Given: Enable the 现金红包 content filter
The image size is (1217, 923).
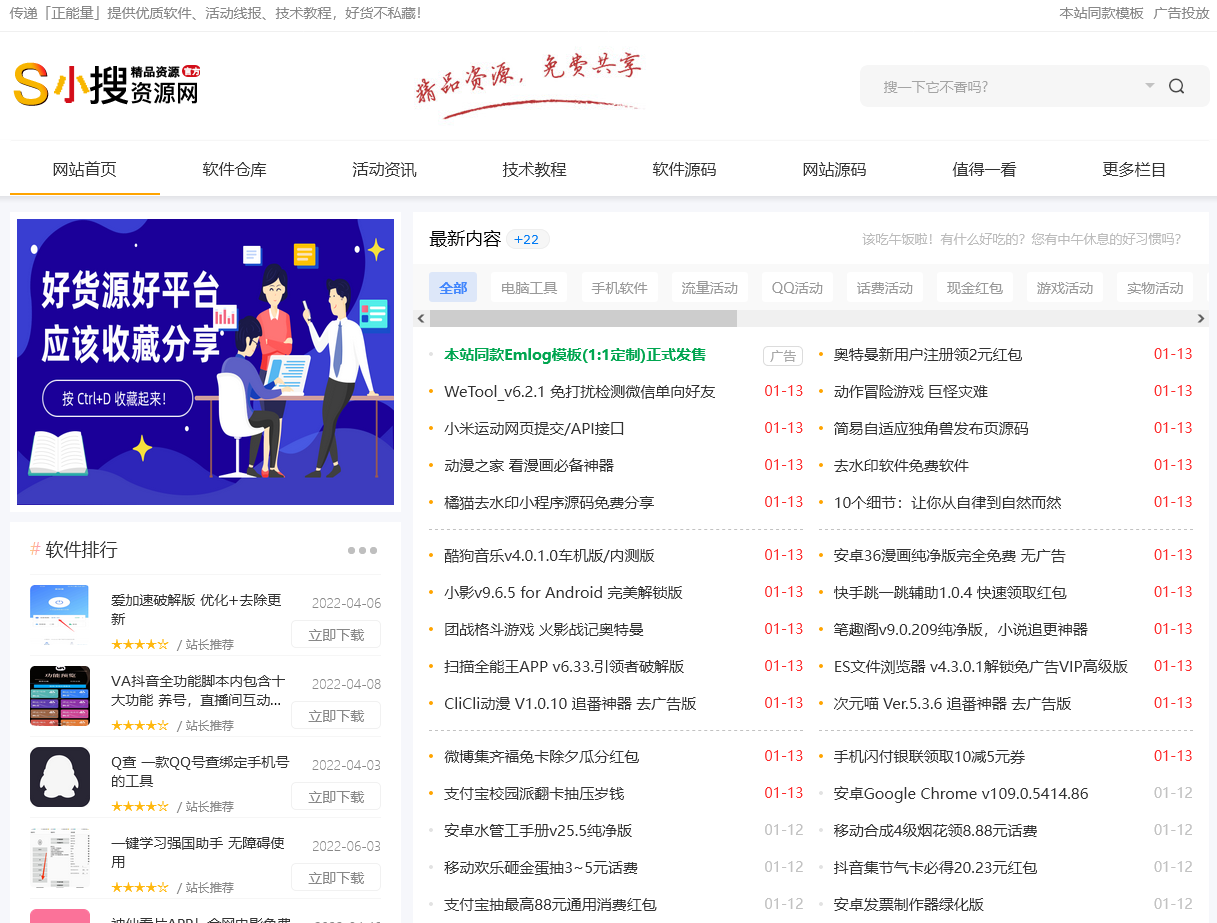Looking at the screenshot, I should pos(975,287).
